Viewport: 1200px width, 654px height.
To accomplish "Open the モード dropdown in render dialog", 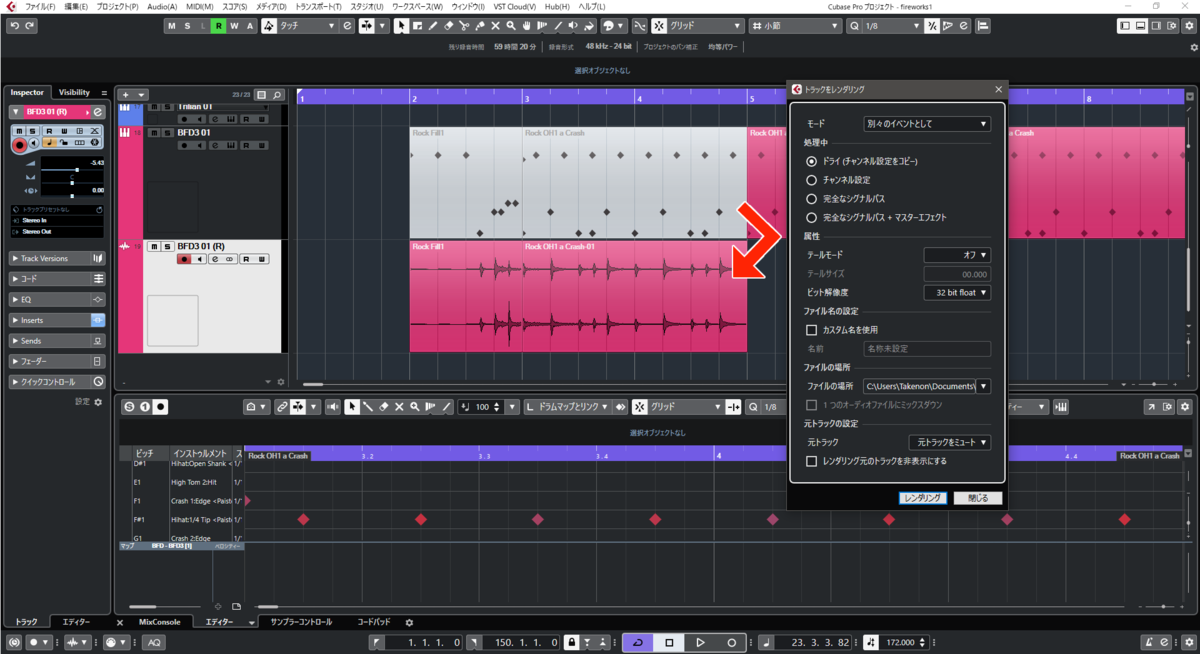I will tap(927, 124).
